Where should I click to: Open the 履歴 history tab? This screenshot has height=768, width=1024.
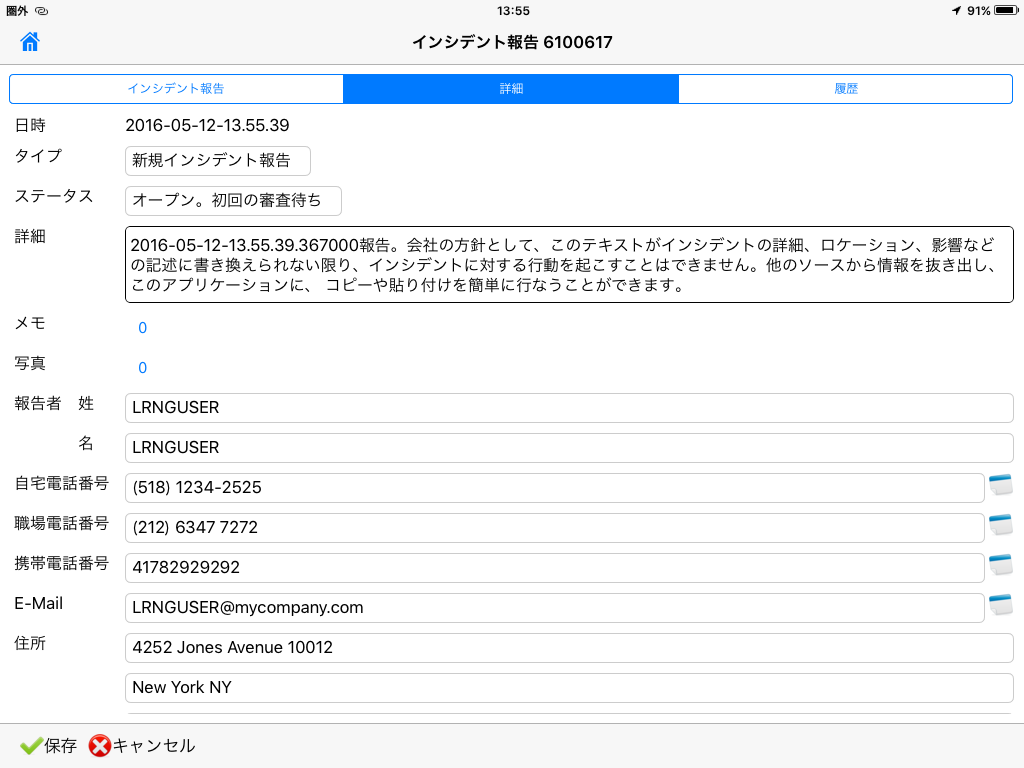(x=846, y=89)
